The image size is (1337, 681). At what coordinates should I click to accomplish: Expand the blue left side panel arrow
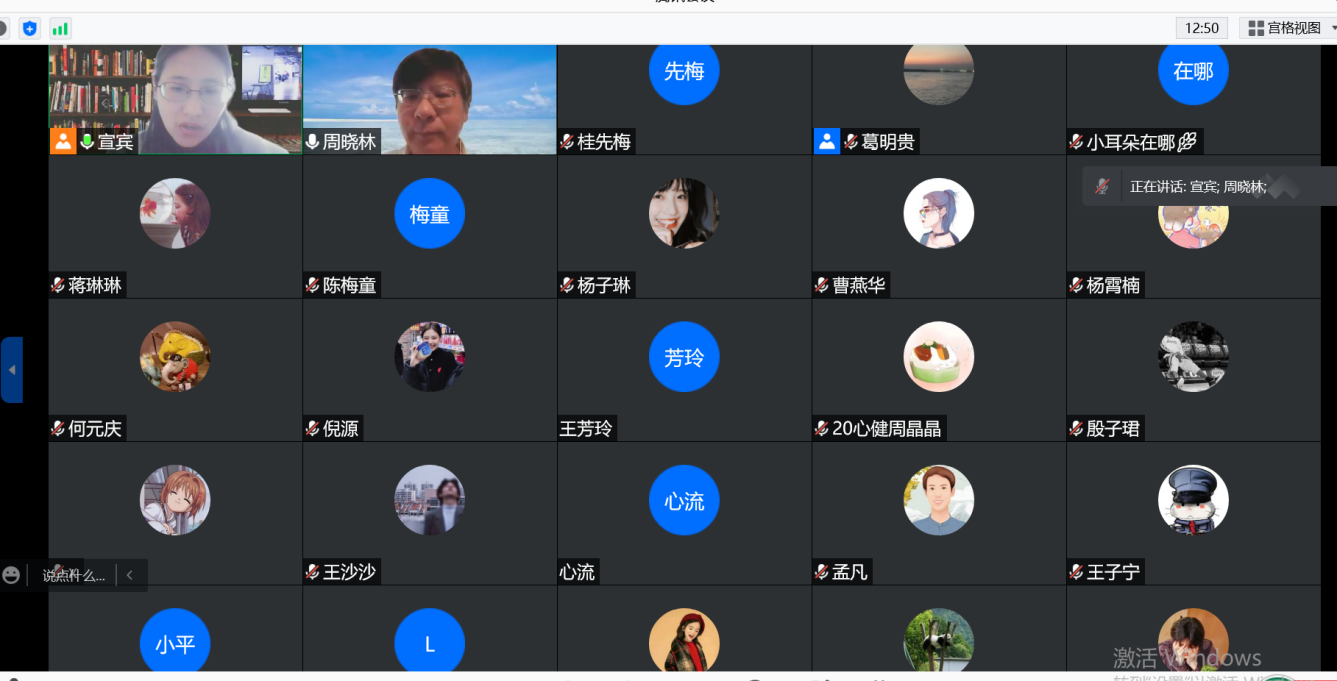point(12,370)
